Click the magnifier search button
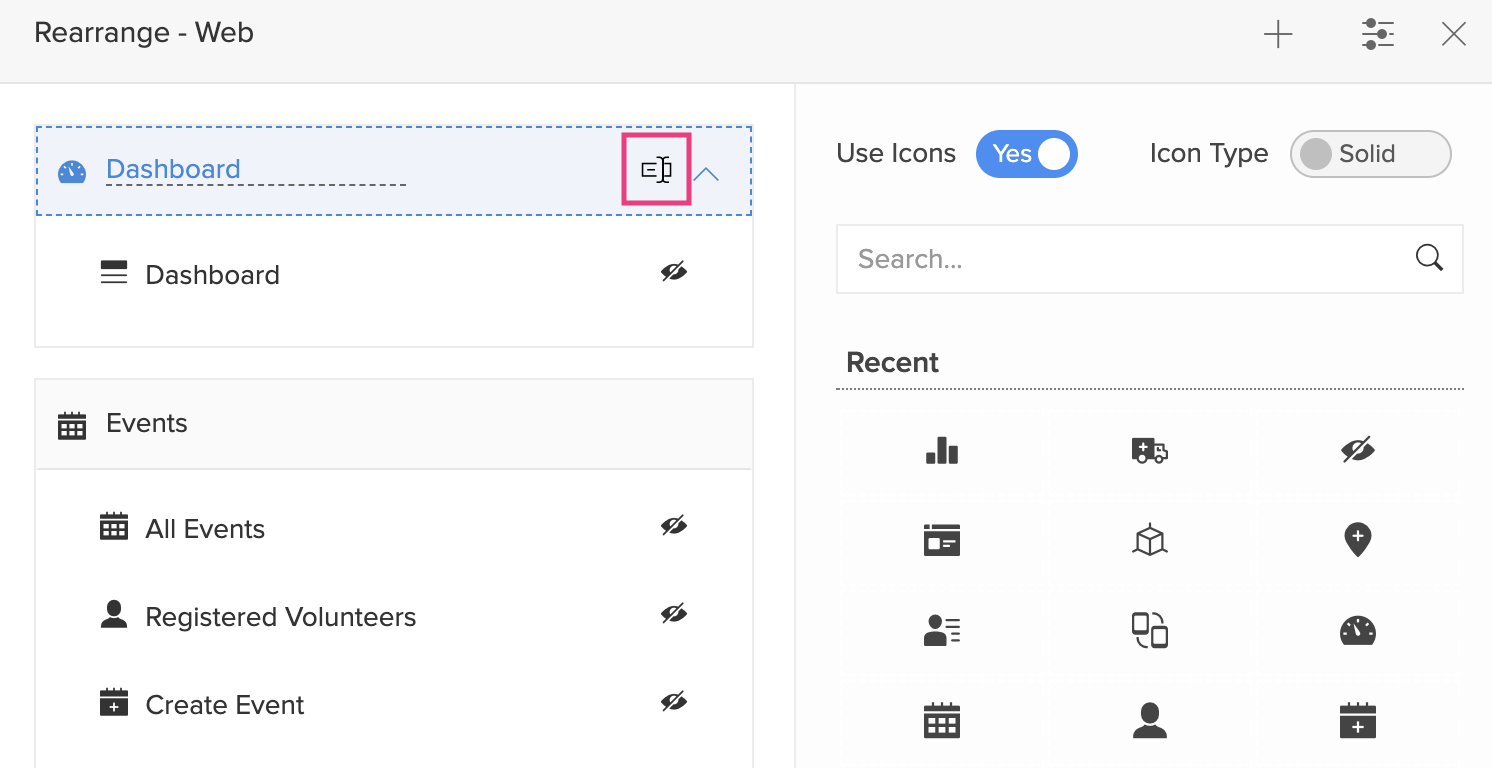 1429,258
